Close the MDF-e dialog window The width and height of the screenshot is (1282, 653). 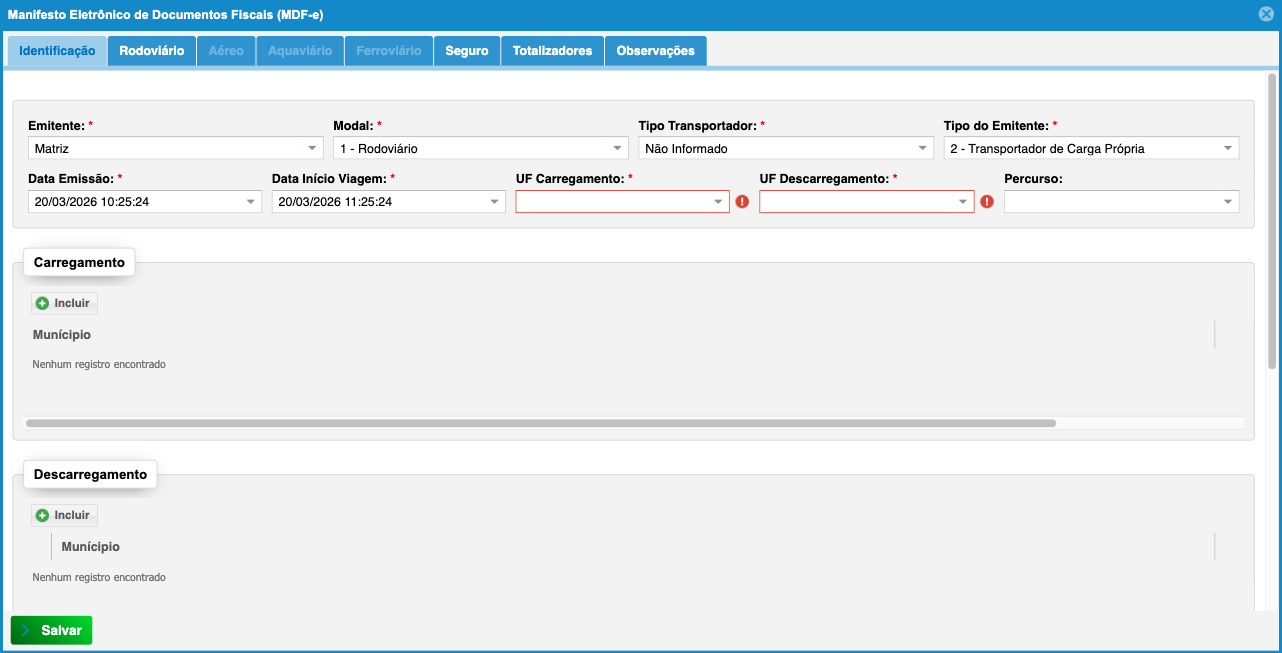click(x=1266, y=15)
